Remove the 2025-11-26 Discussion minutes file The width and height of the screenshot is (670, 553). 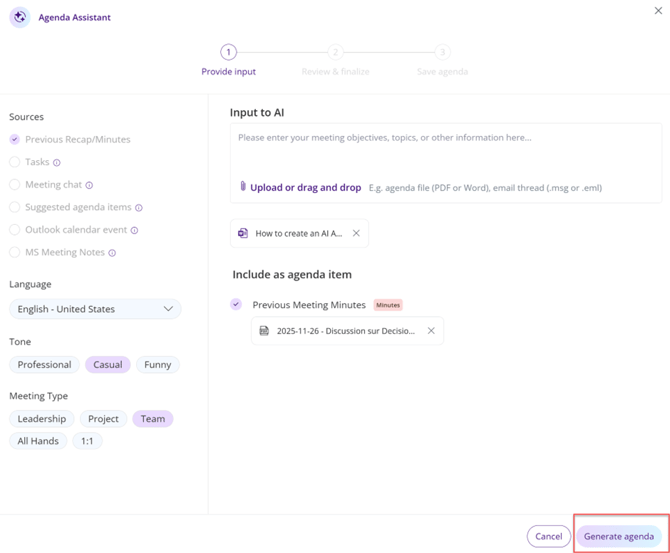point(431,331)
